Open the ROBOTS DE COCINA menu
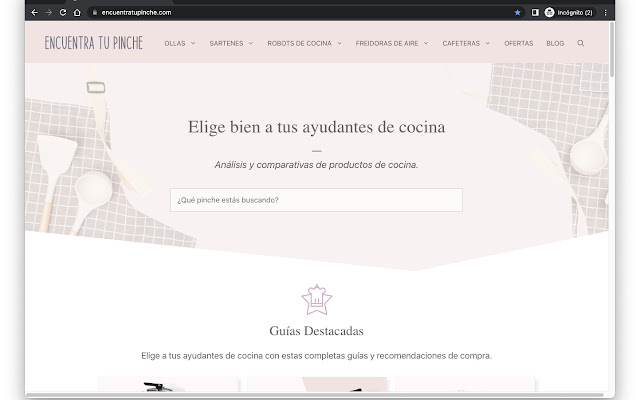The height and width of the screenshot is (400, 640). (x=299, y=43)
